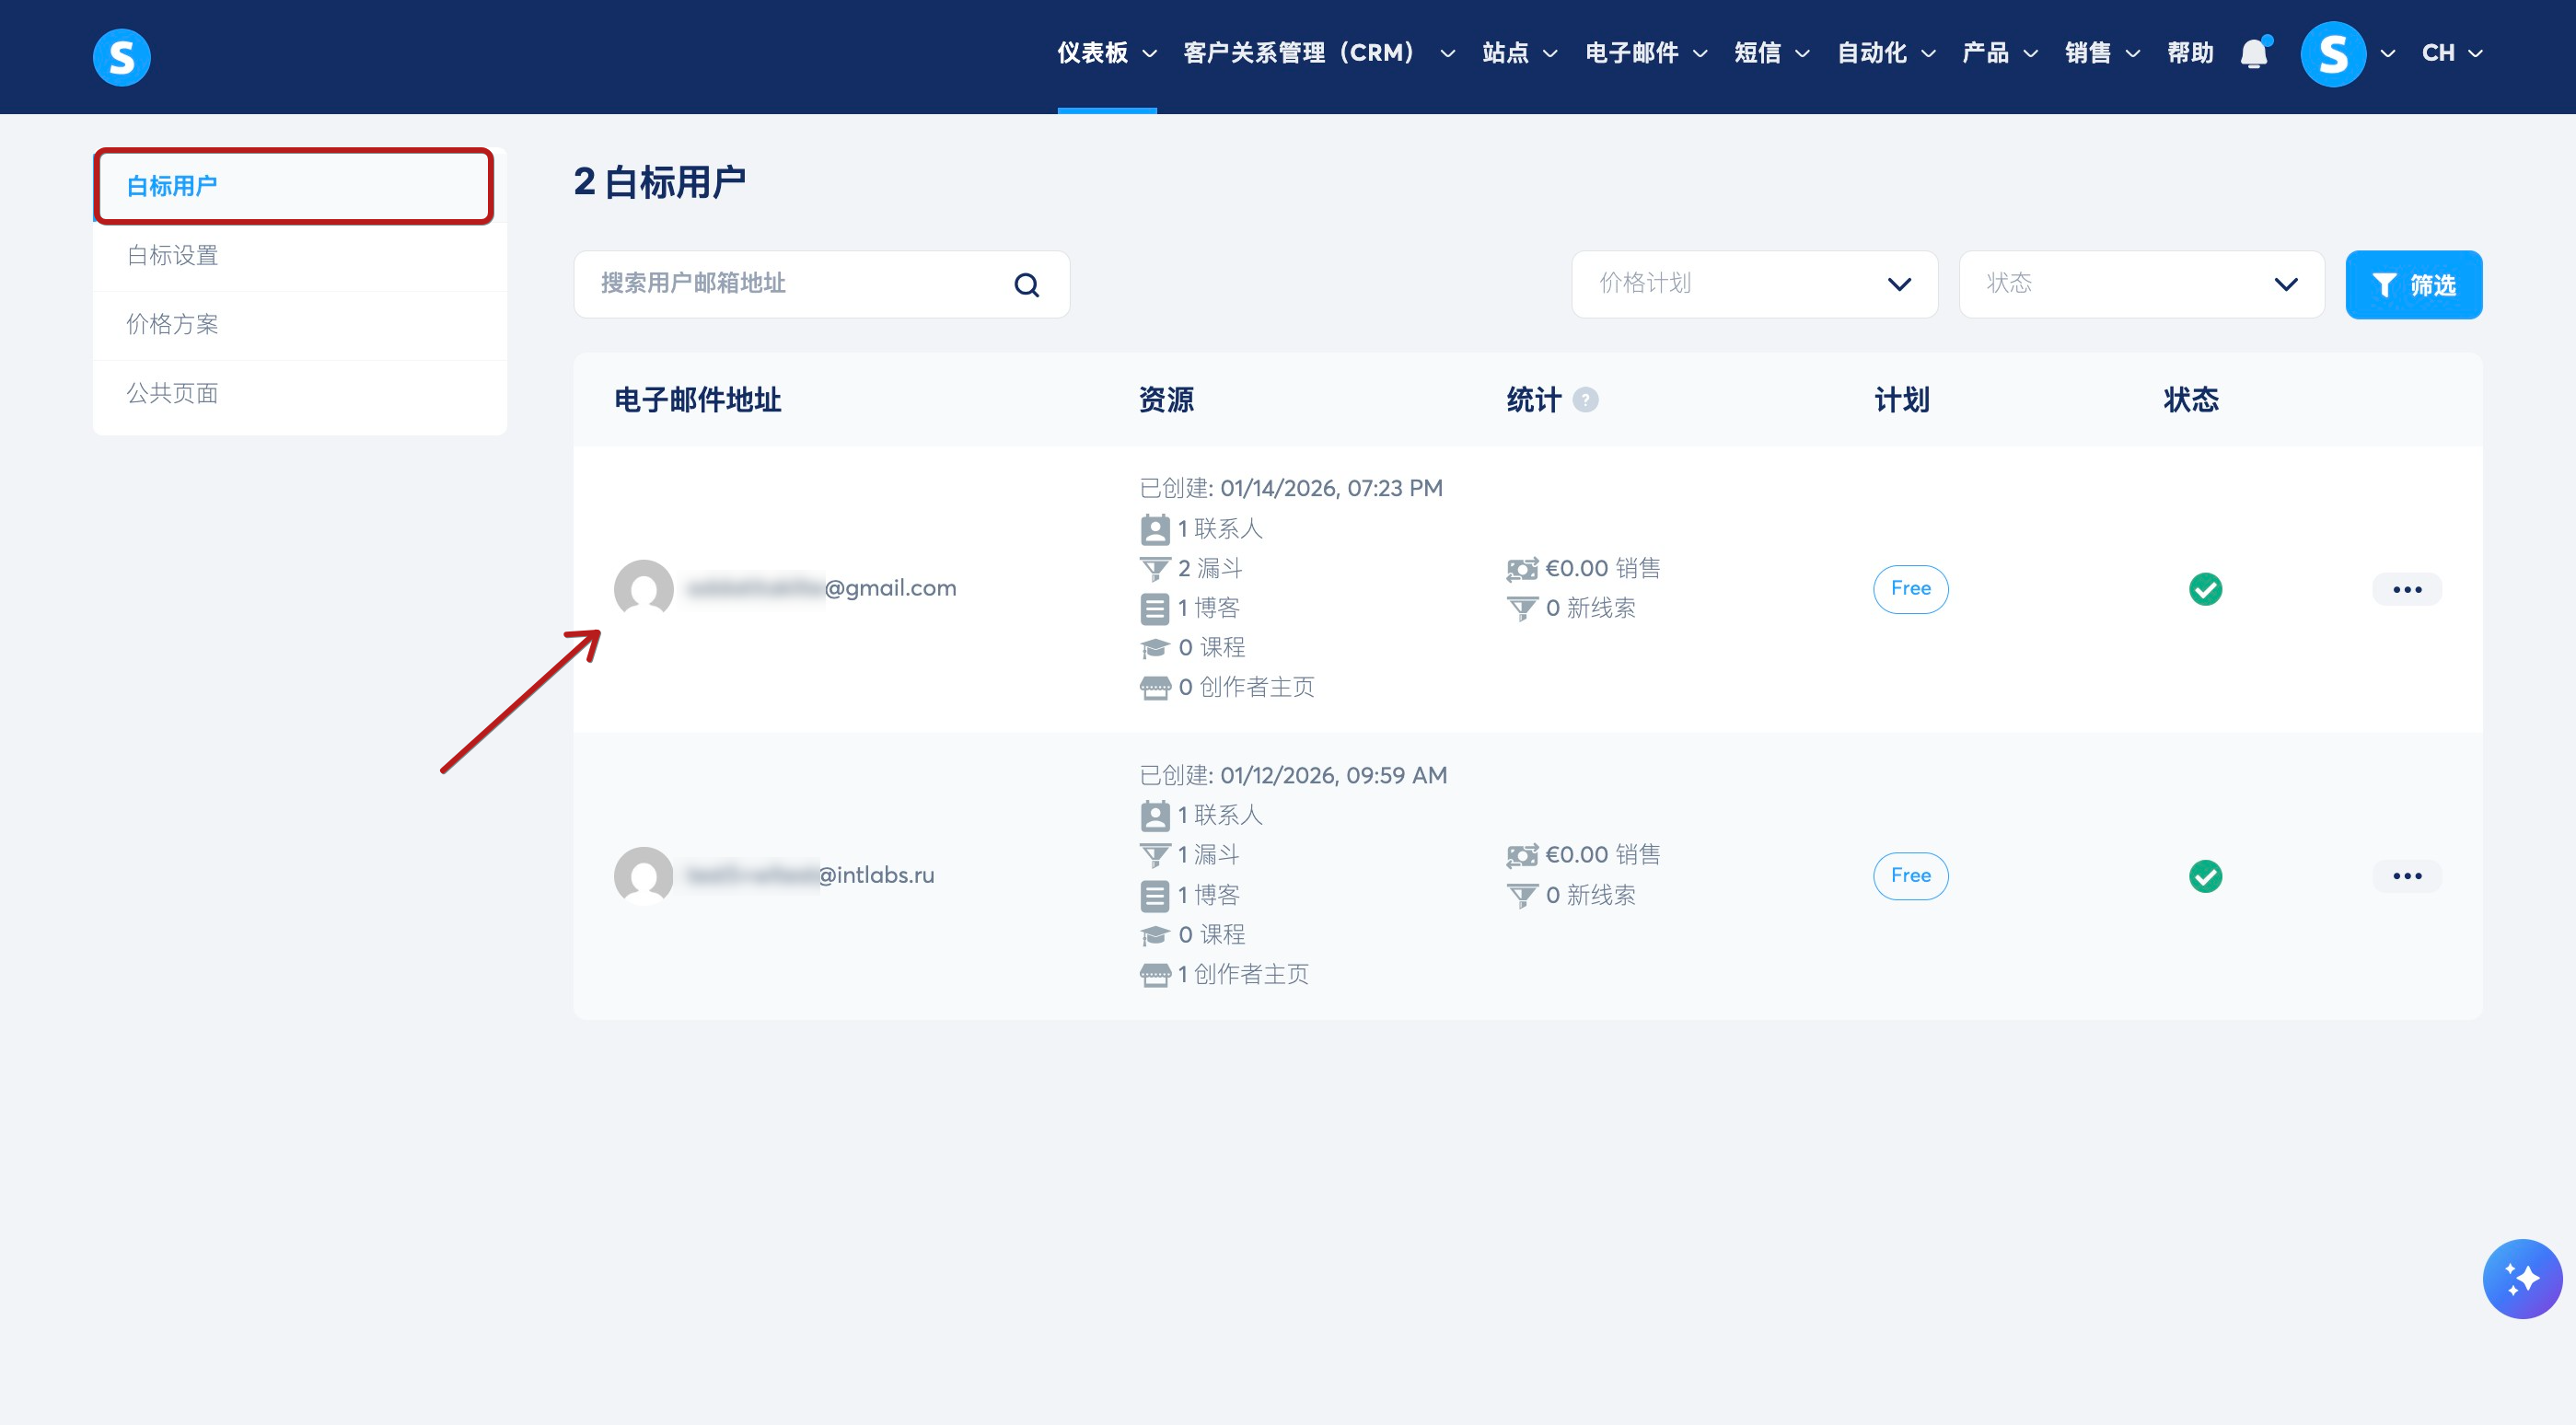
Task: Select 白标设置 in the sidebar
Action: (x=173, y=255)
